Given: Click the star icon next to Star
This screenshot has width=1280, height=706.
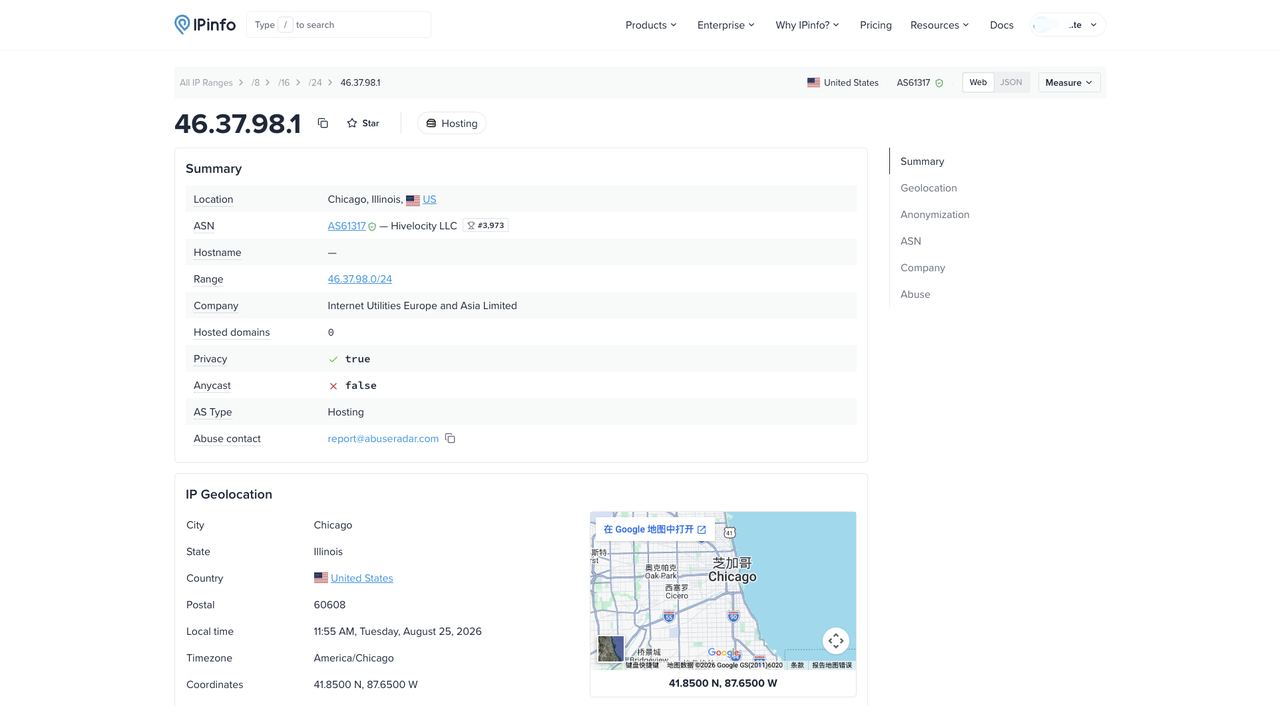Looking at the screenshot, I should 352,123.
